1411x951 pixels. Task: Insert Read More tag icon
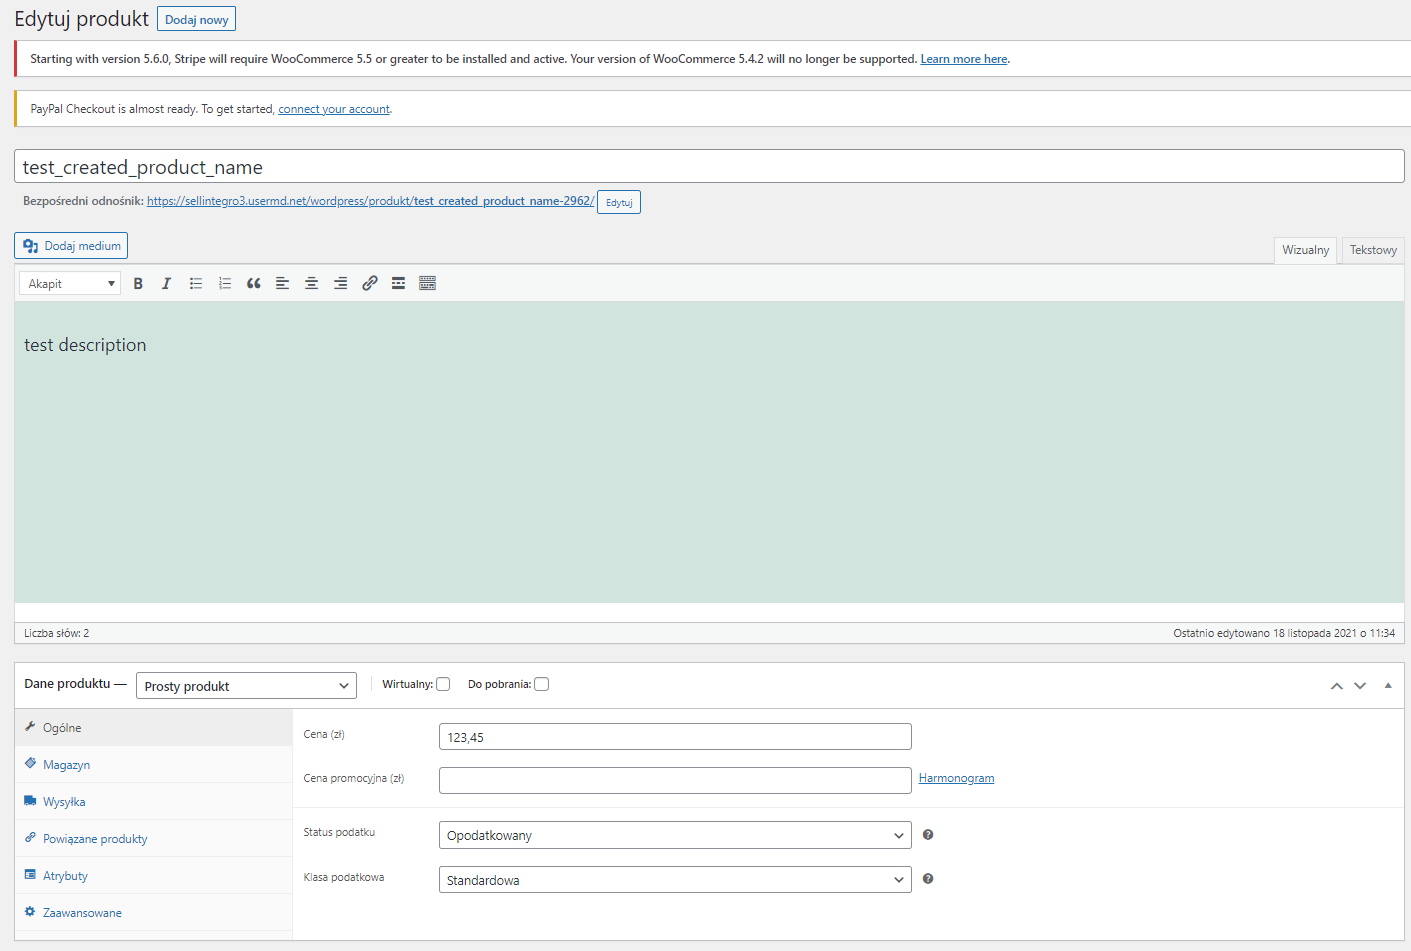(398, 284)
